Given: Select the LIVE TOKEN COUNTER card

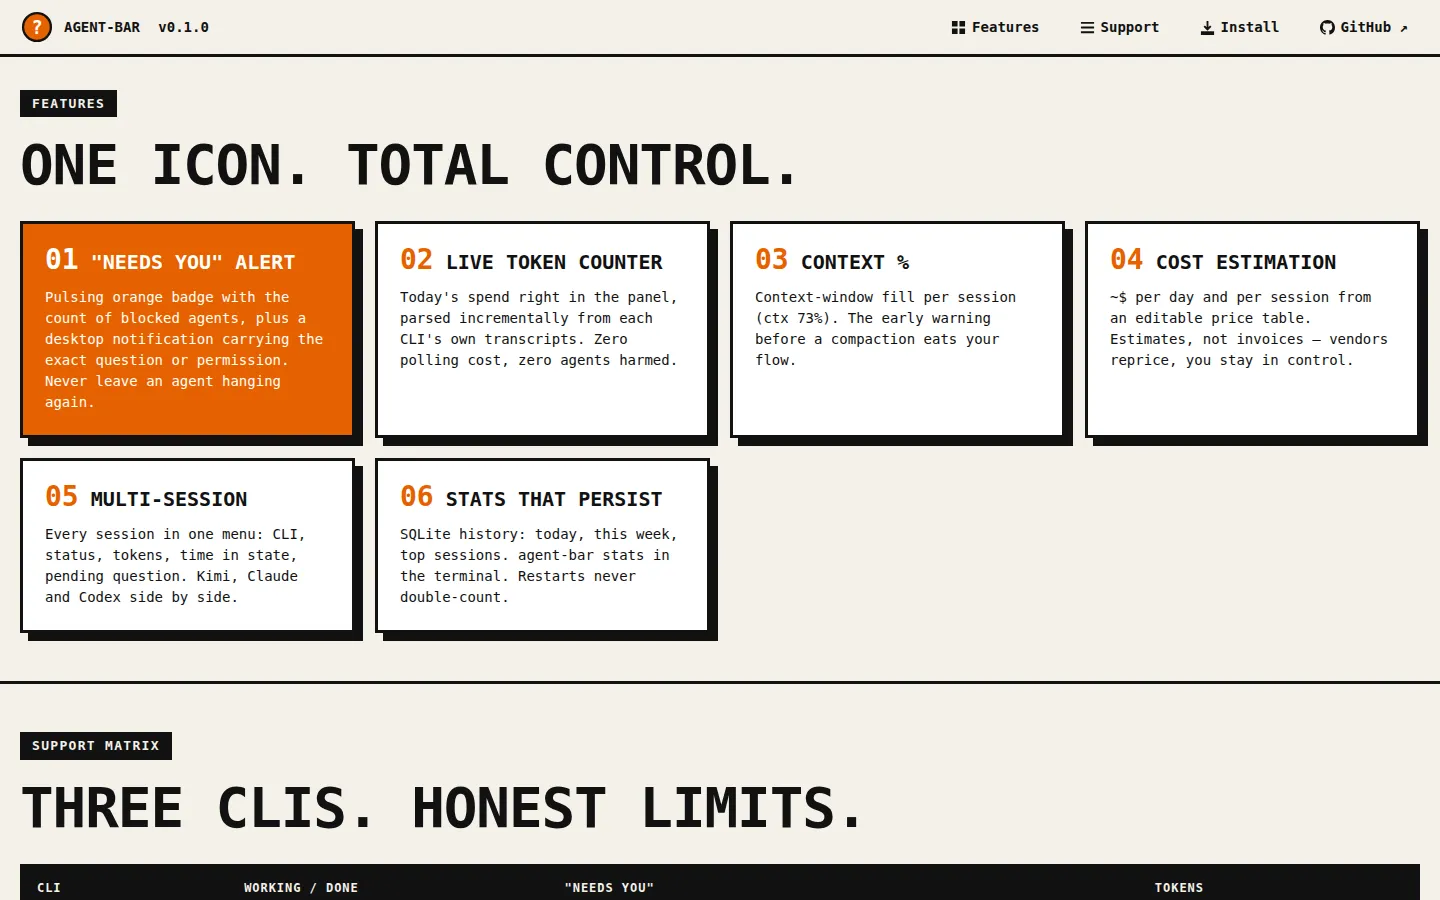Looking at the screenshot, I should (542, 329).
